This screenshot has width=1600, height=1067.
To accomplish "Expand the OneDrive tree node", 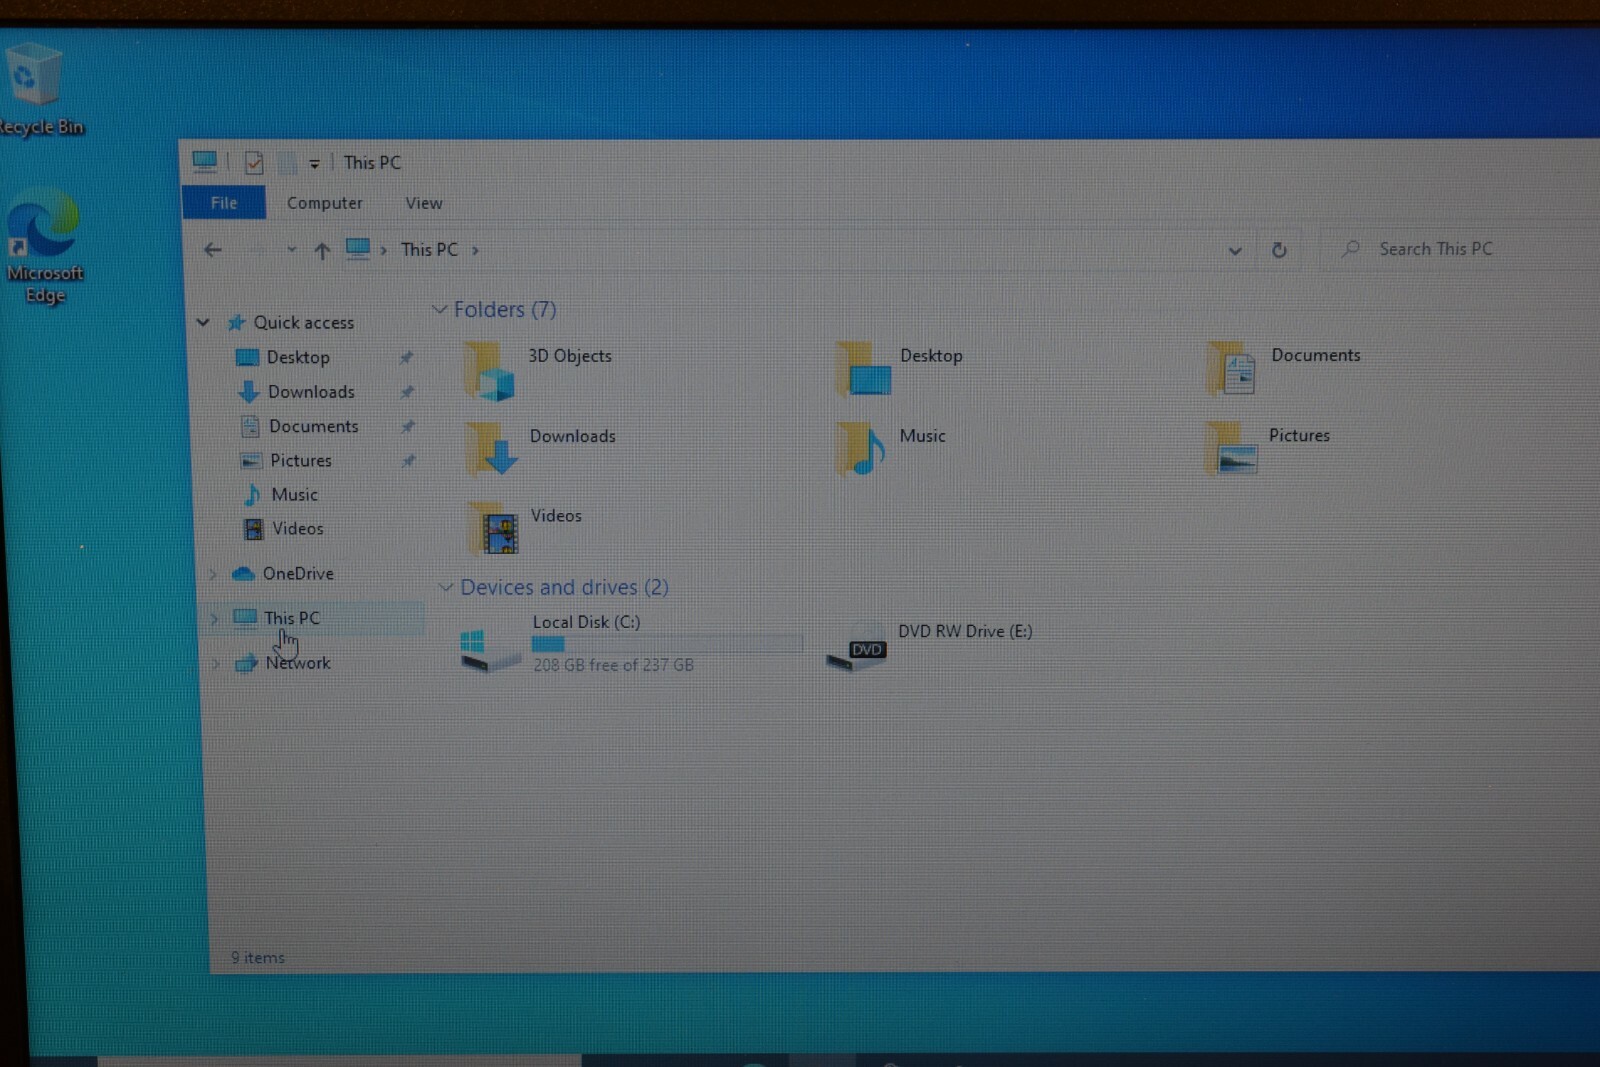I will [213, 574].
